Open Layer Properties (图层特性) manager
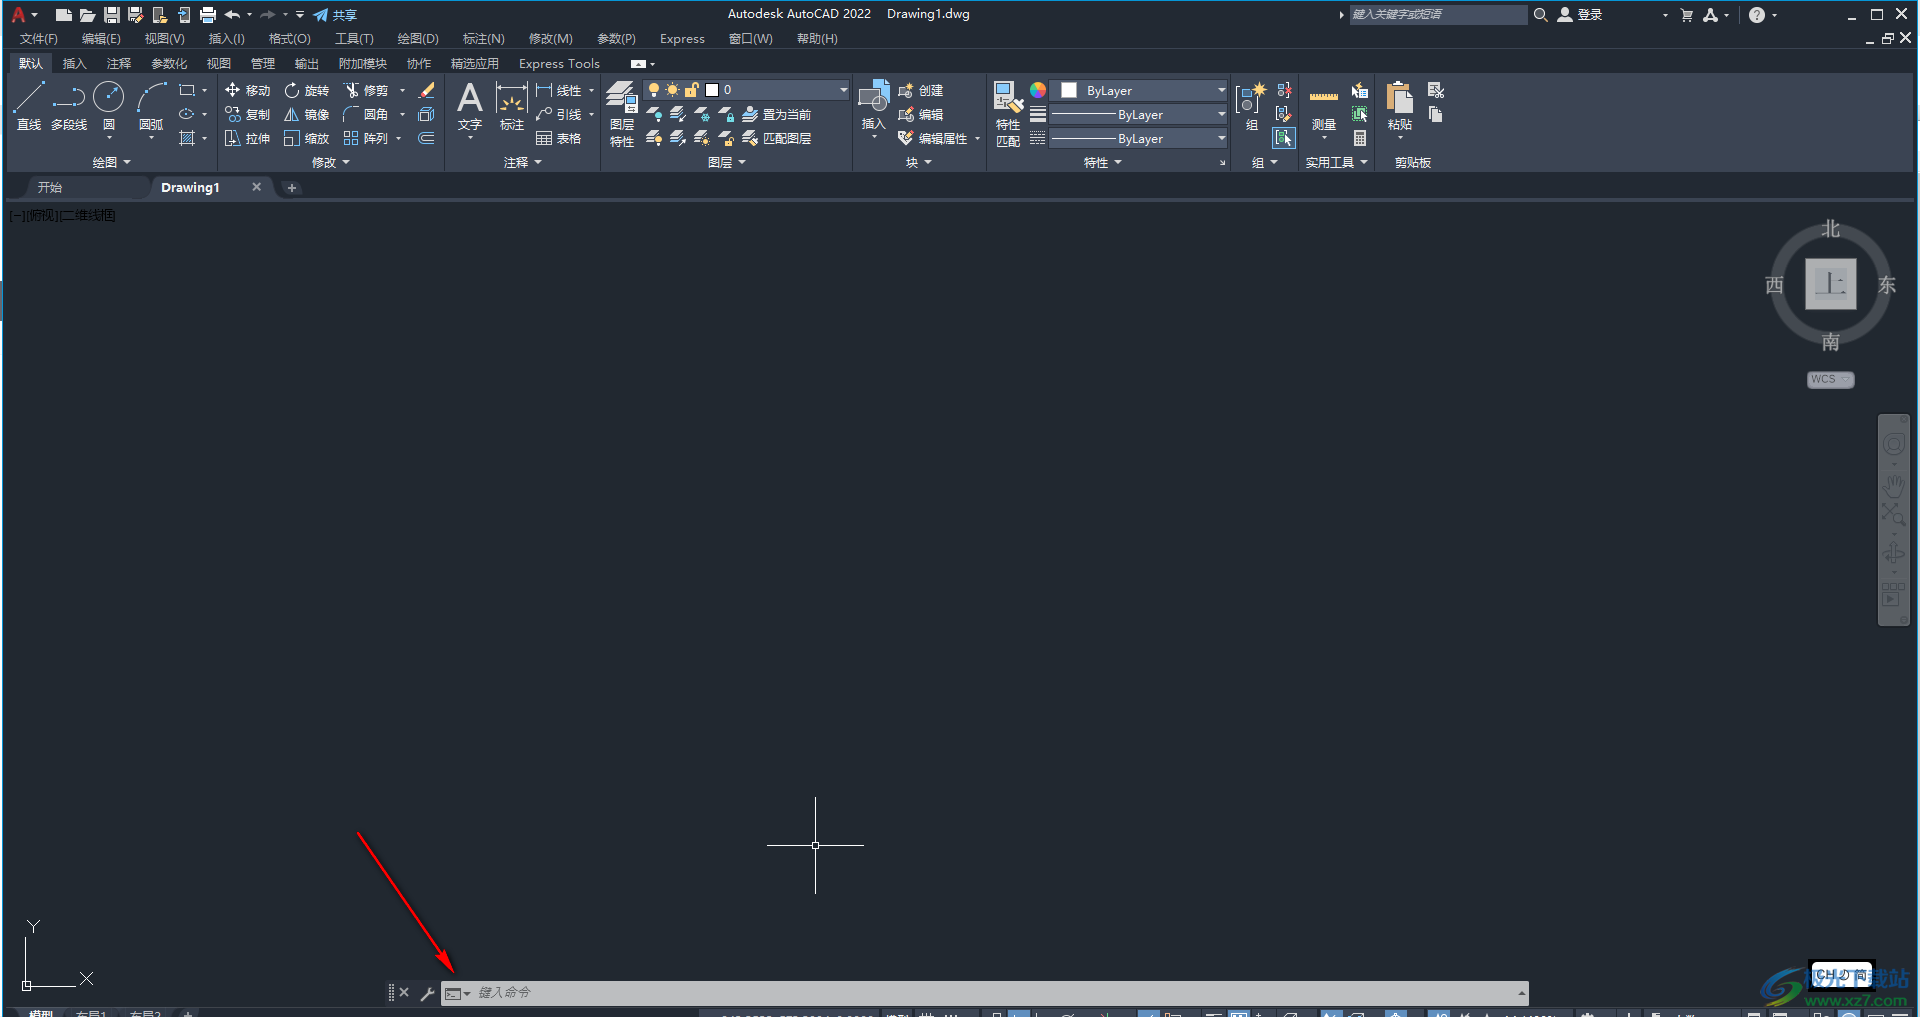Screen dimensions: 1920x1017 pyautogui.click(x=622, y=114)
